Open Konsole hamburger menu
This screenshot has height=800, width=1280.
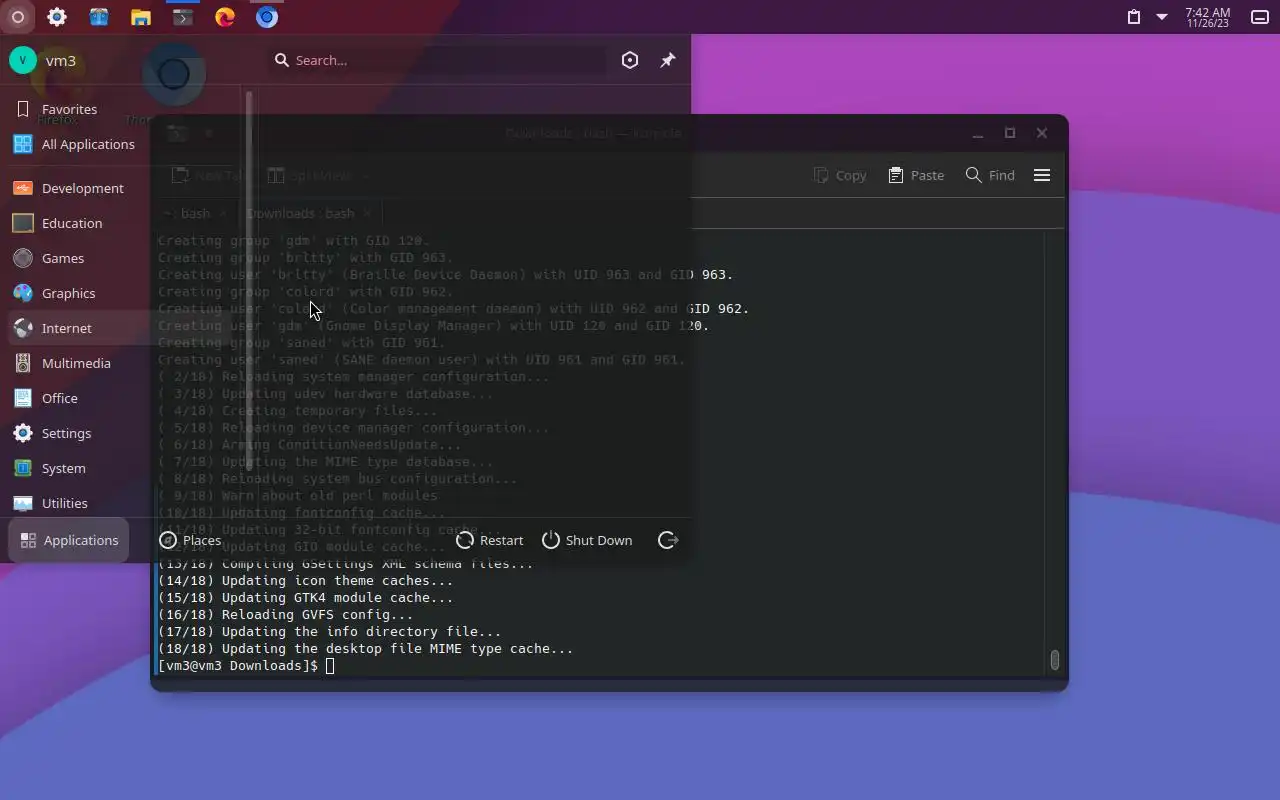coord(1042,175)
